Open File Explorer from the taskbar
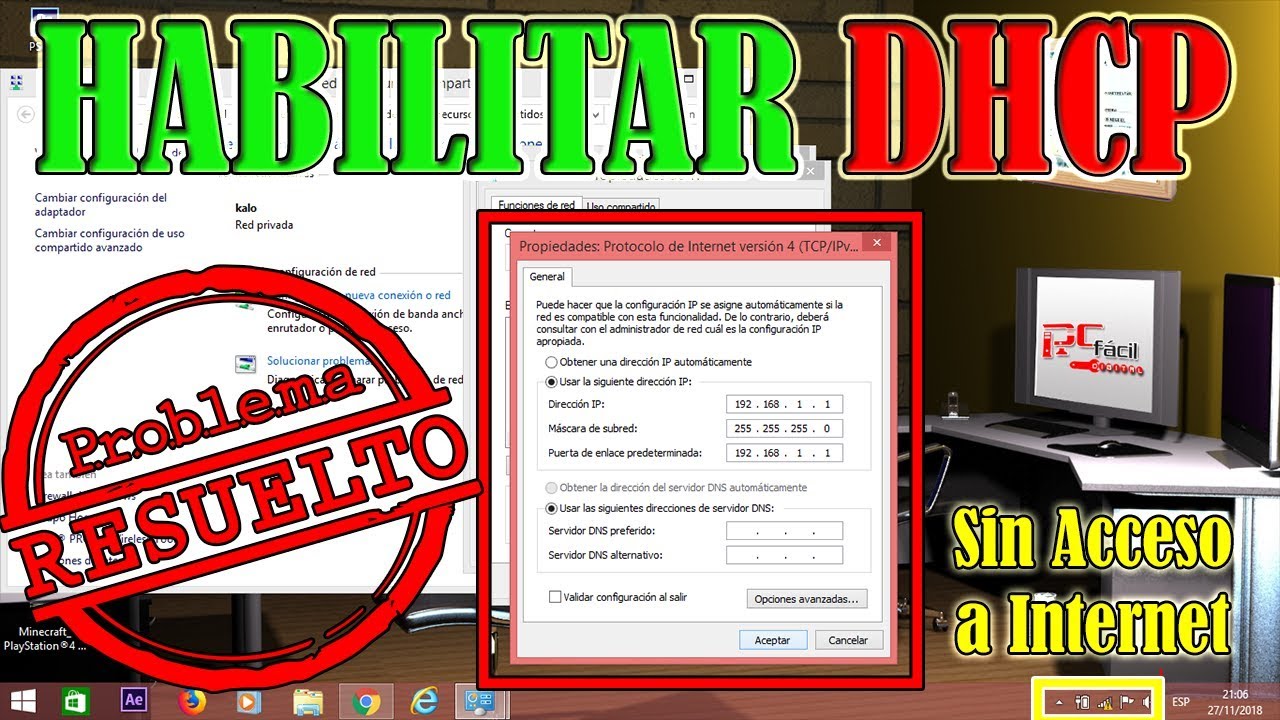The image size is (1280, 720). 308,702
